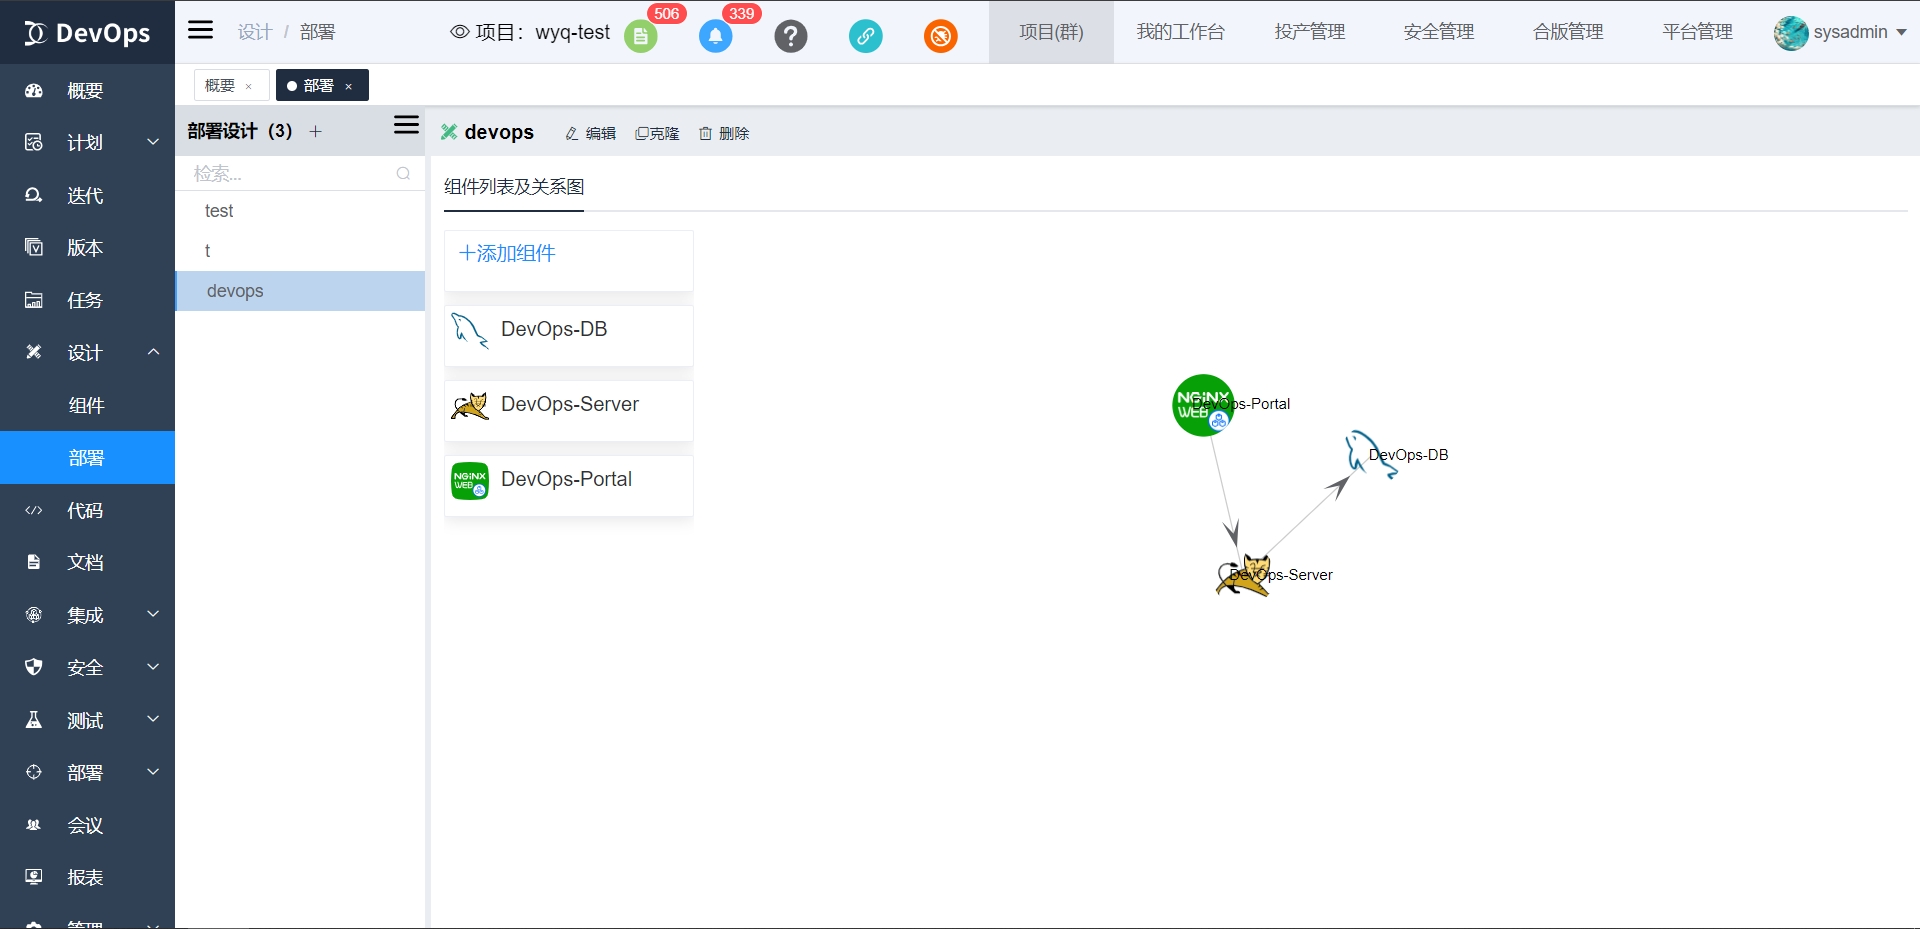This screenshot has width=1920, height=929.
Task: Click the 删除 delete button
Action: click(724, 133)
